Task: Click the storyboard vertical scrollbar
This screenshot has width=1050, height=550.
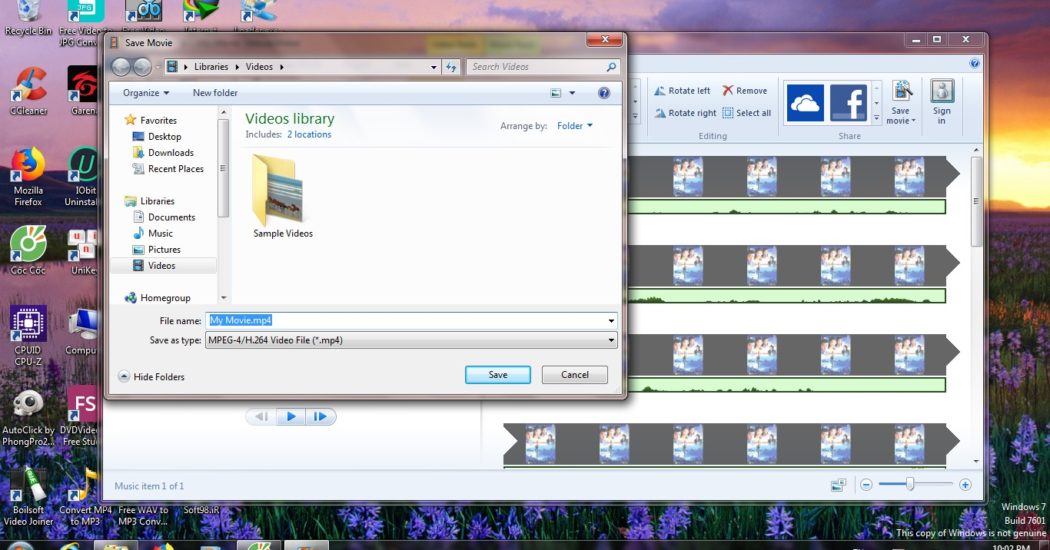Action: [976, 201]
